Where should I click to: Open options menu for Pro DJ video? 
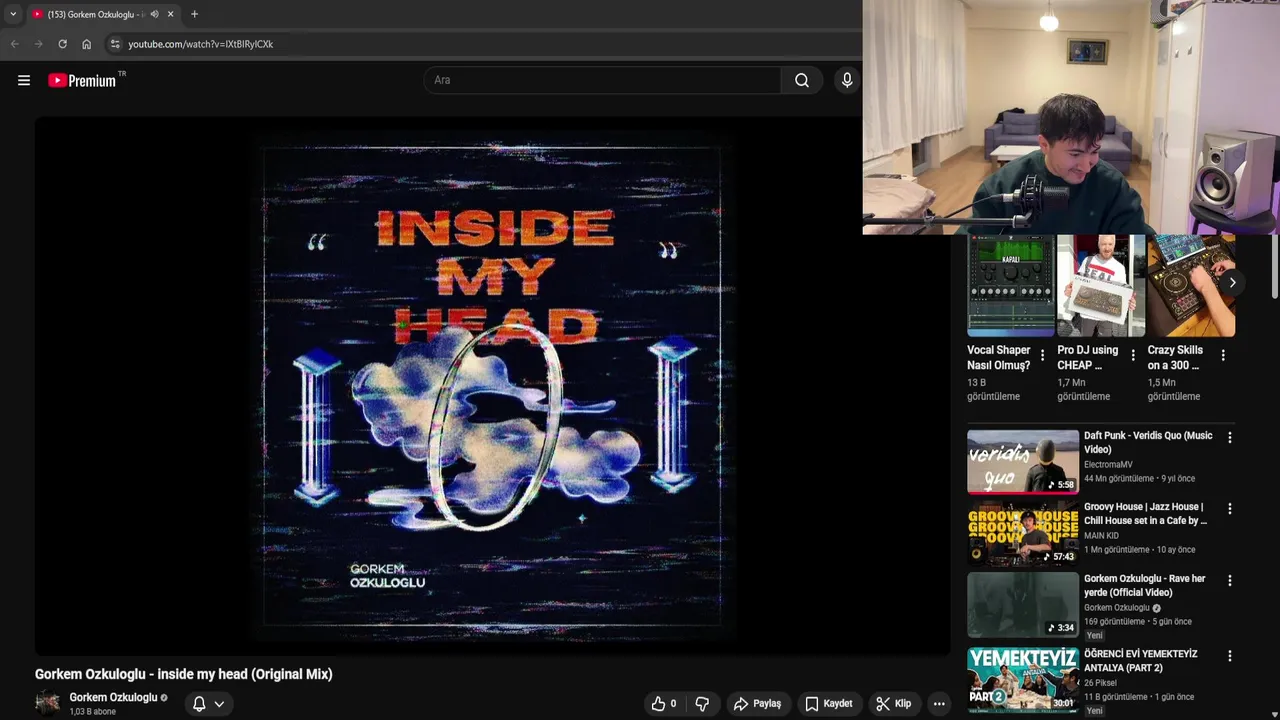pos(1133,355)
